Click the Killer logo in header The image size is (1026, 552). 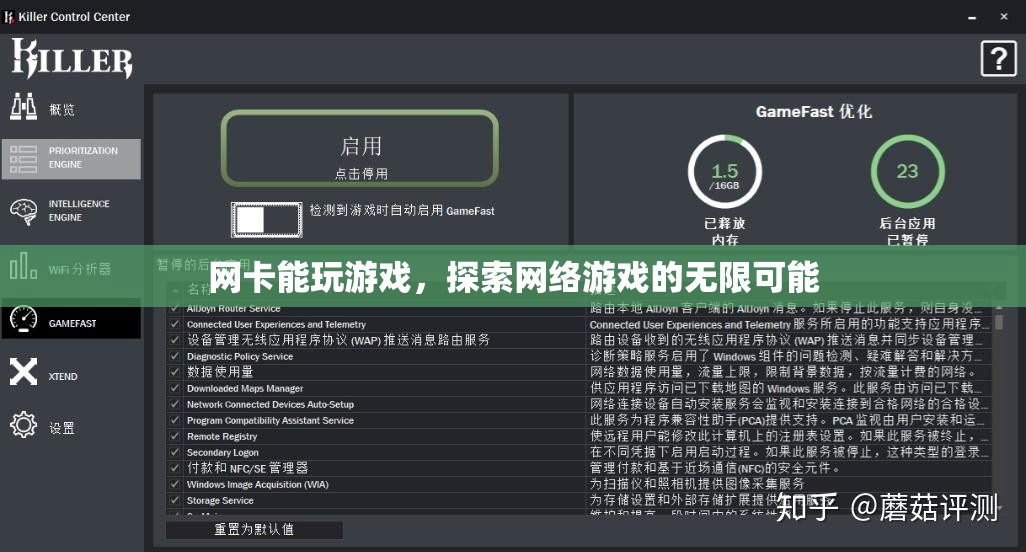(72, 59)
